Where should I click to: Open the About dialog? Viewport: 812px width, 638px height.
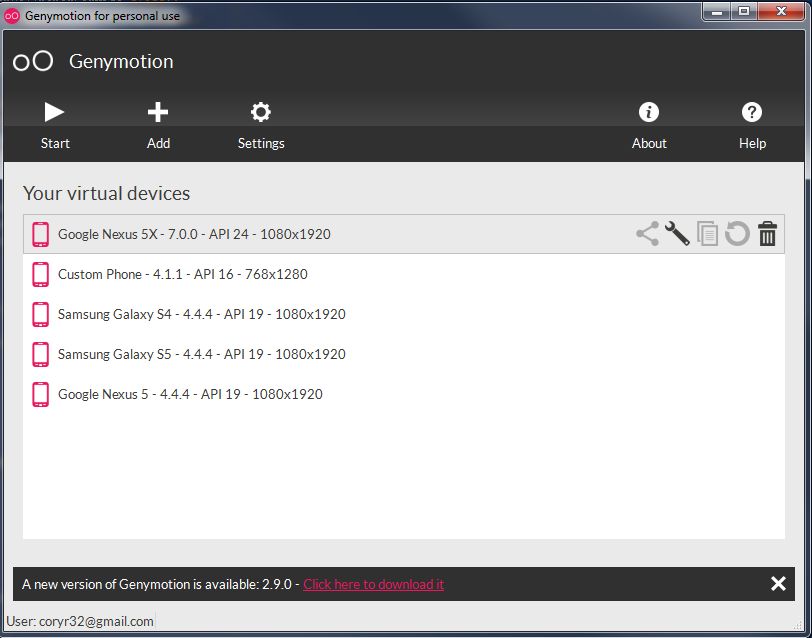(649, 126)
